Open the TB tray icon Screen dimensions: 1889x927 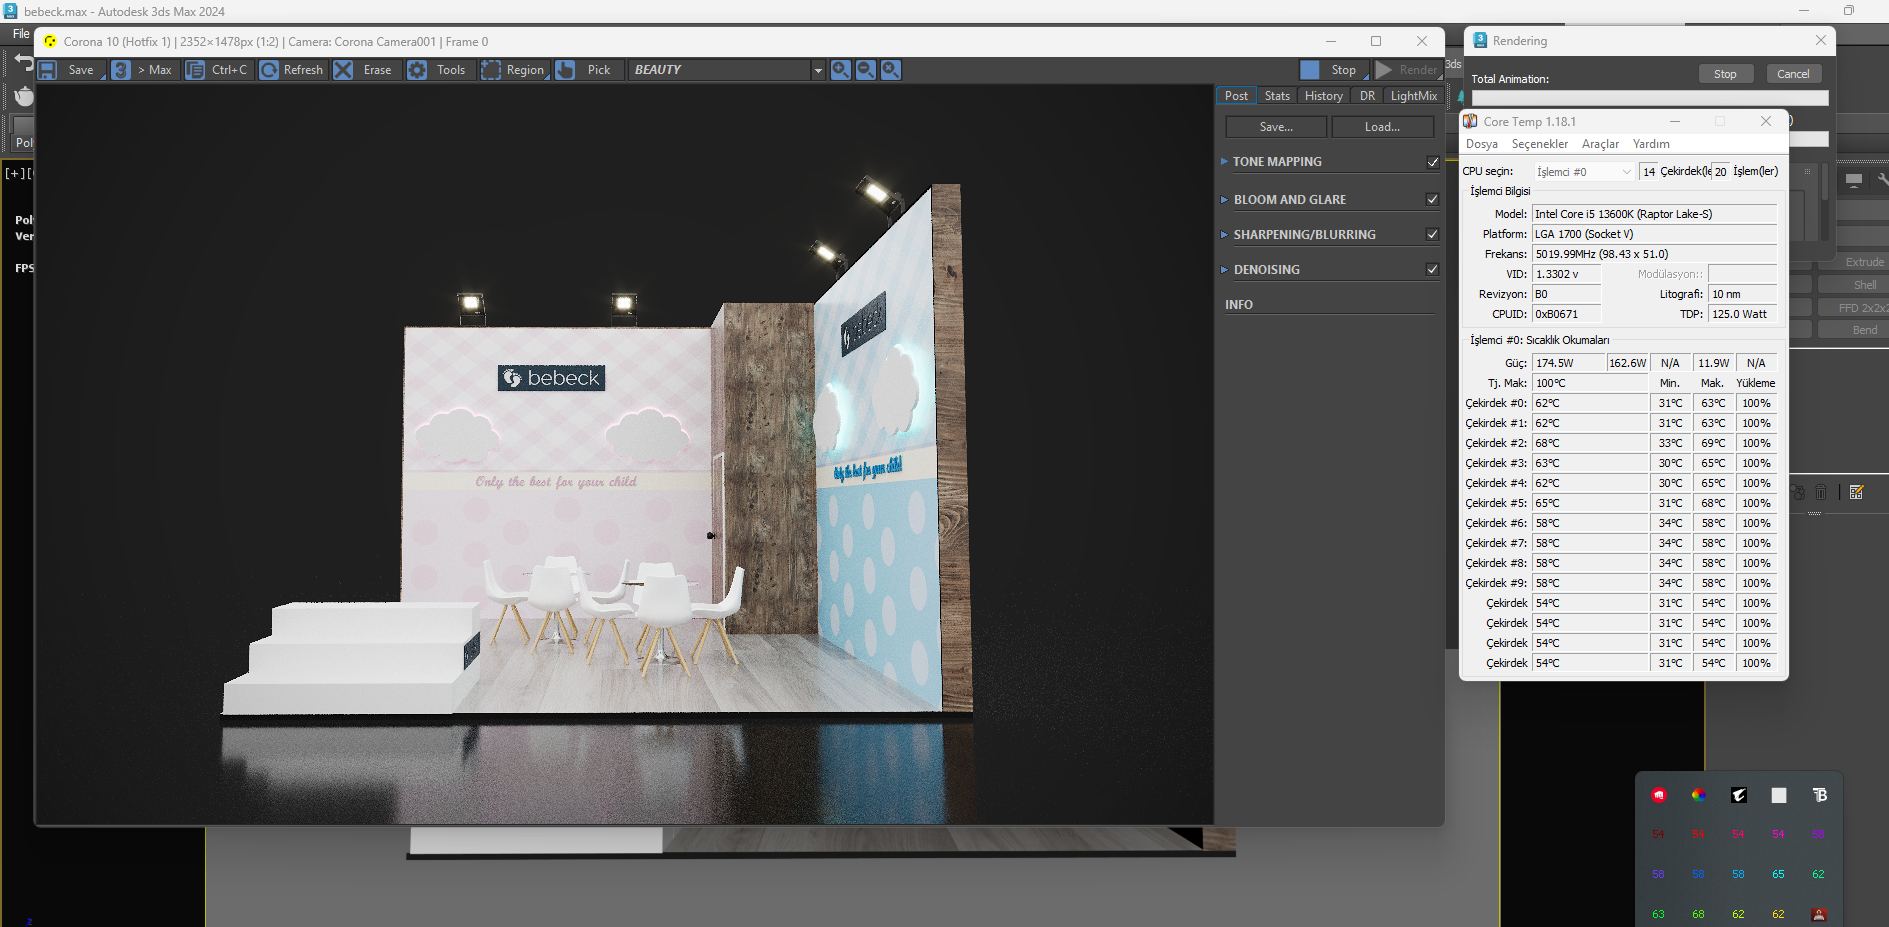point(1819,795)
